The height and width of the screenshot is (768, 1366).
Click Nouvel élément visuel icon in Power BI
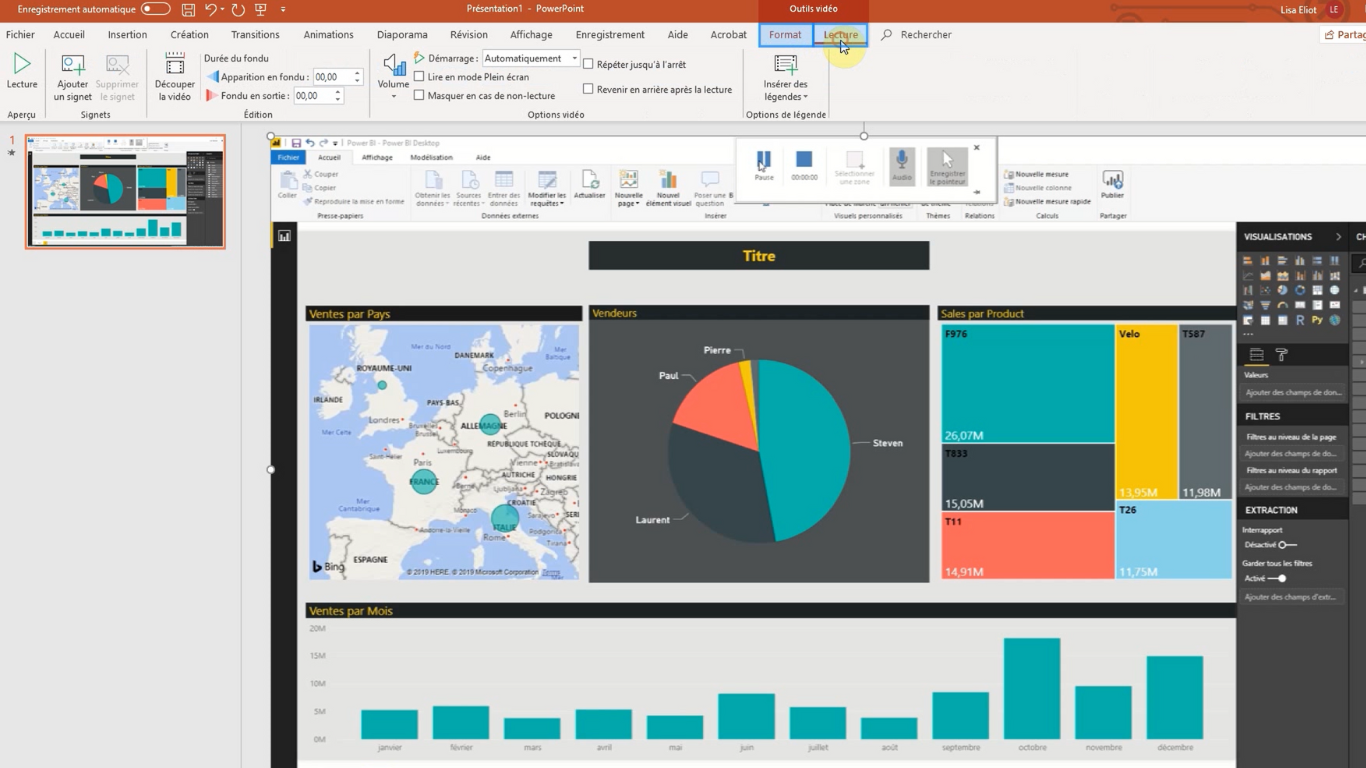coord(668,180)
